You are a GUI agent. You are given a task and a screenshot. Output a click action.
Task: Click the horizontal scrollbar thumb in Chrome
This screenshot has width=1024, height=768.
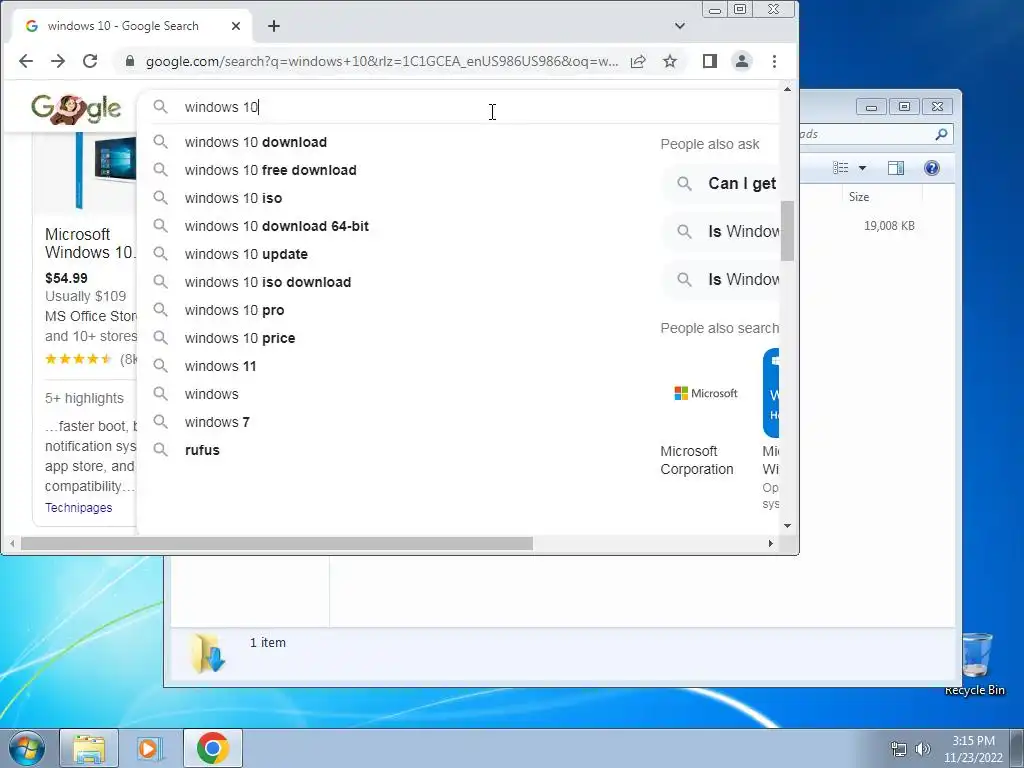277,543
